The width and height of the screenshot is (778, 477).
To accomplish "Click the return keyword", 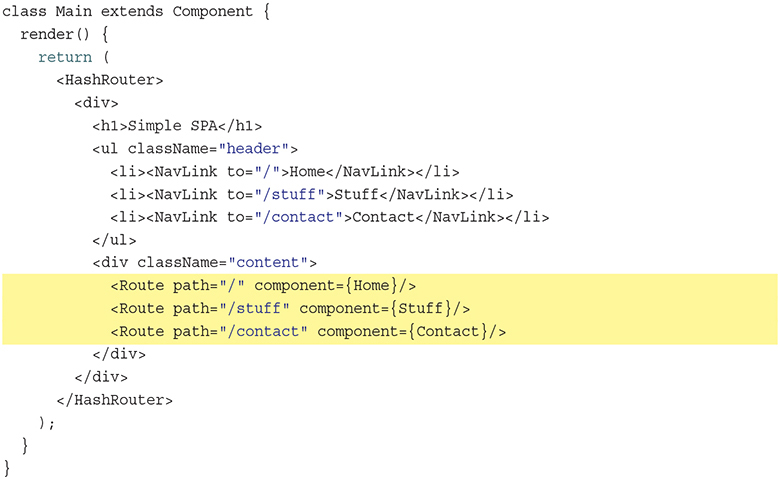I will (x=65, y=57).
